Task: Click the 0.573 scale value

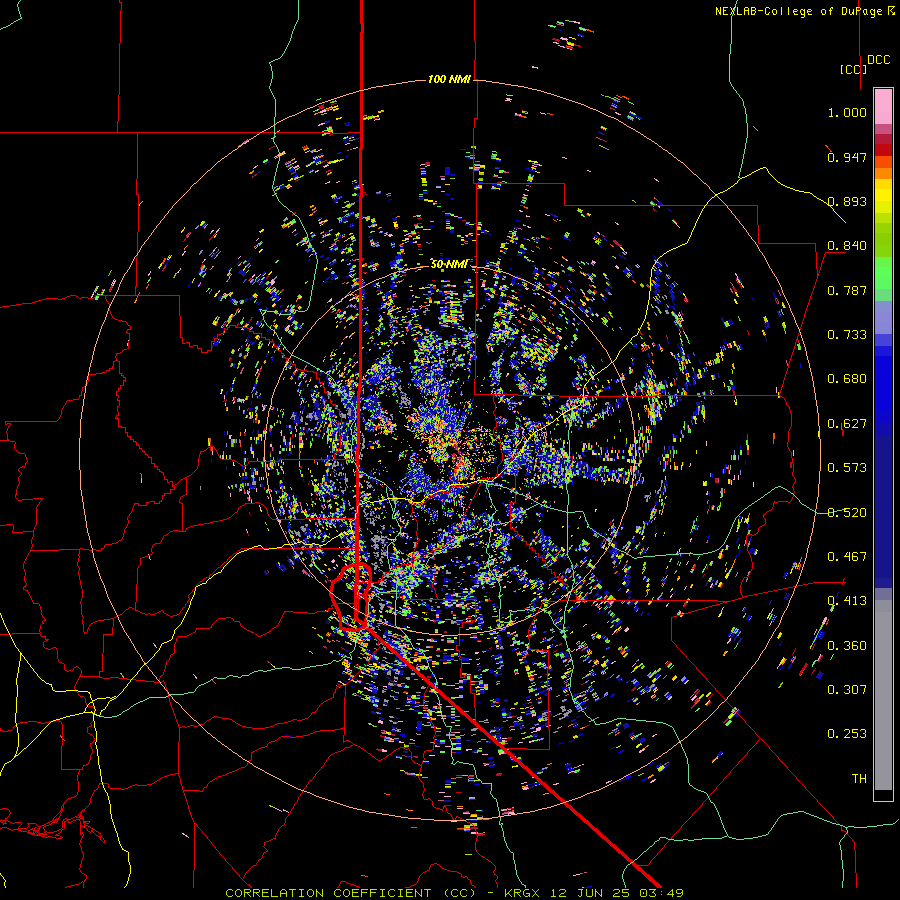Action: (847, 468)
